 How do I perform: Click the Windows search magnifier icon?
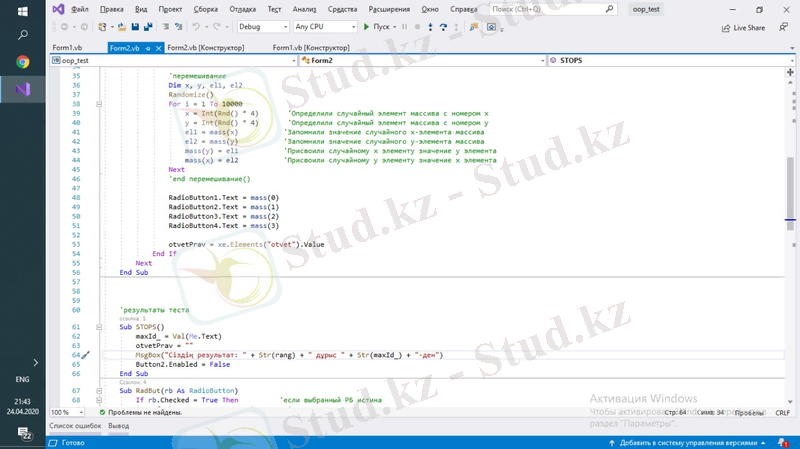22,35
